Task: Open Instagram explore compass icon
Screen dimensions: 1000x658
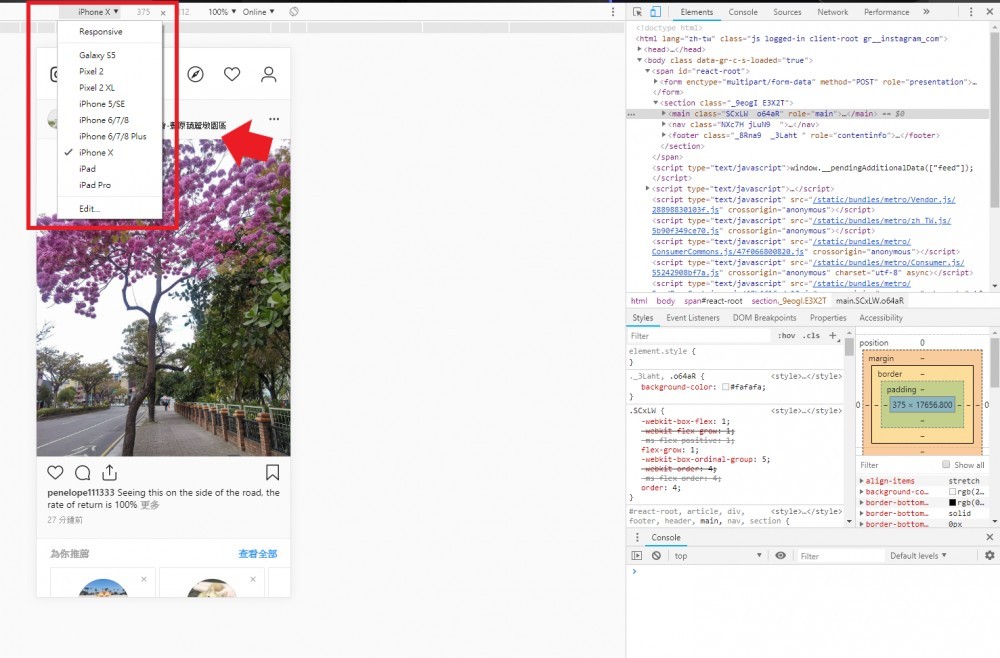Action: 196,74
